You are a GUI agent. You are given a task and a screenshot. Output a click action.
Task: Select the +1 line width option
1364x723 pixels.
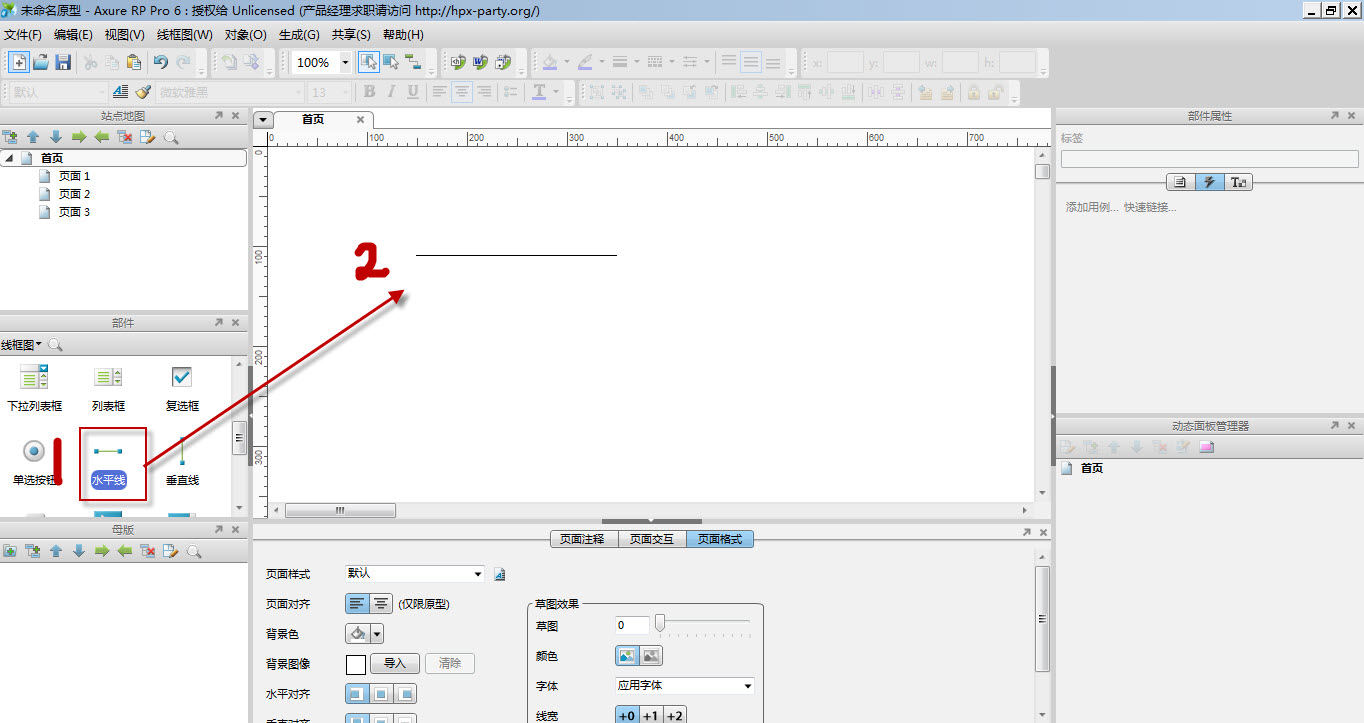(650, 715)
